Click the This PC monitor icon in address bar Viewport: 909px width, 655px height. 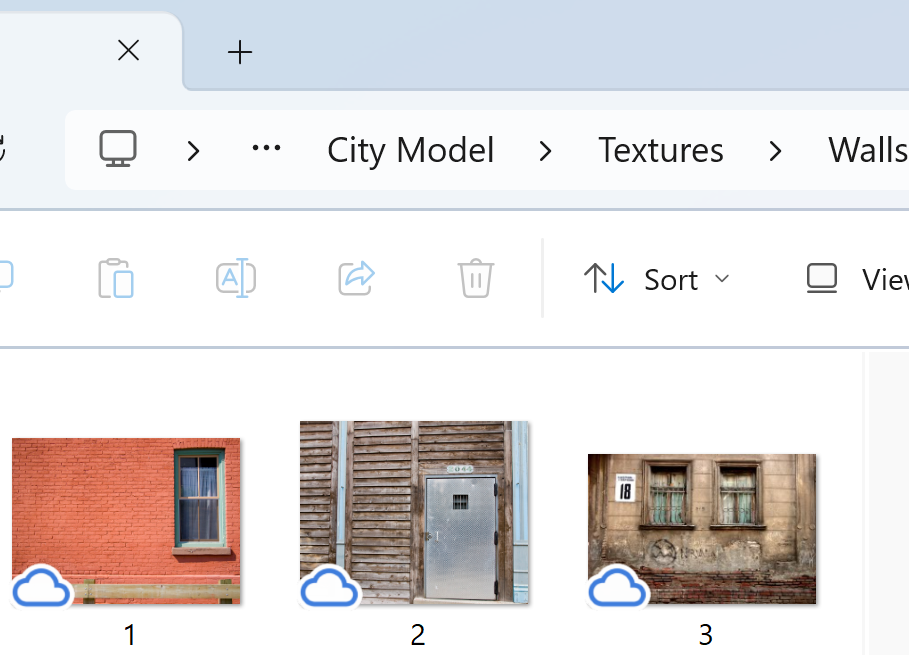[118, 149]
